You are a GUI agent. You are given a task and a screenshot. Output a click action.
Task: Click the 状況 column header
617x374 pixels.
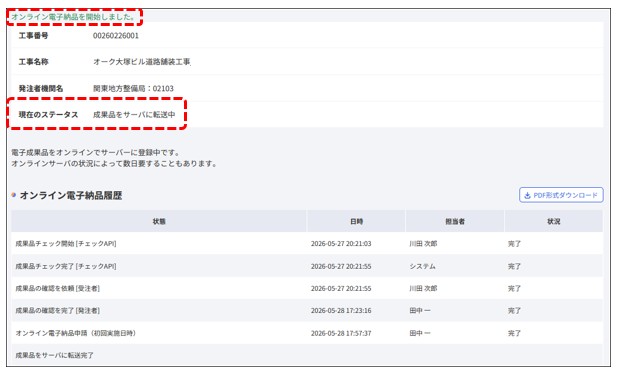pyautogui.click(x=554, y=221)
